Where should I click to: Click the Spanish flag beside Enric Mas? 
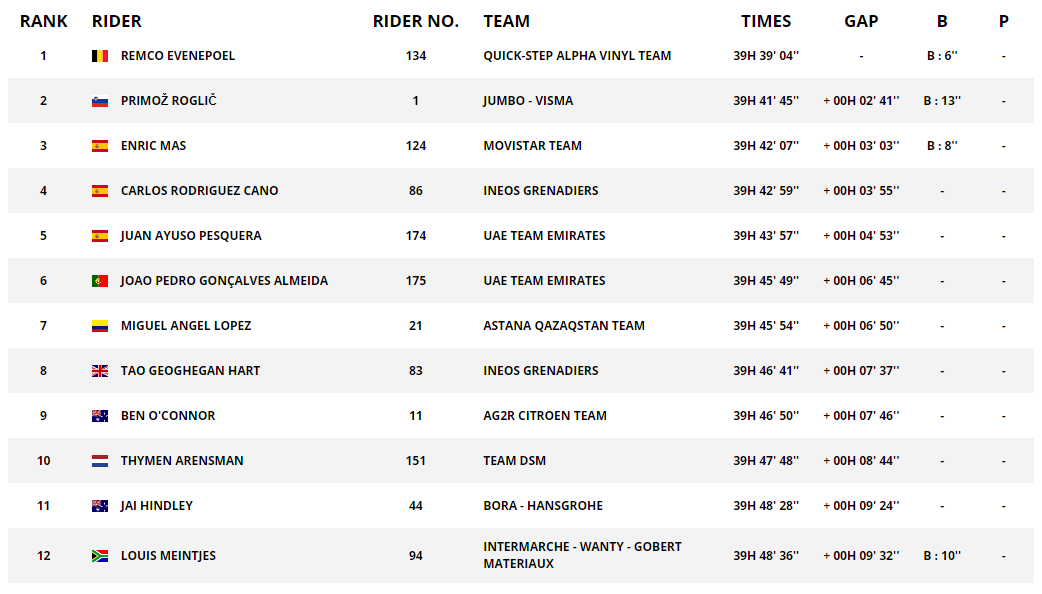(x=99, y=146)
